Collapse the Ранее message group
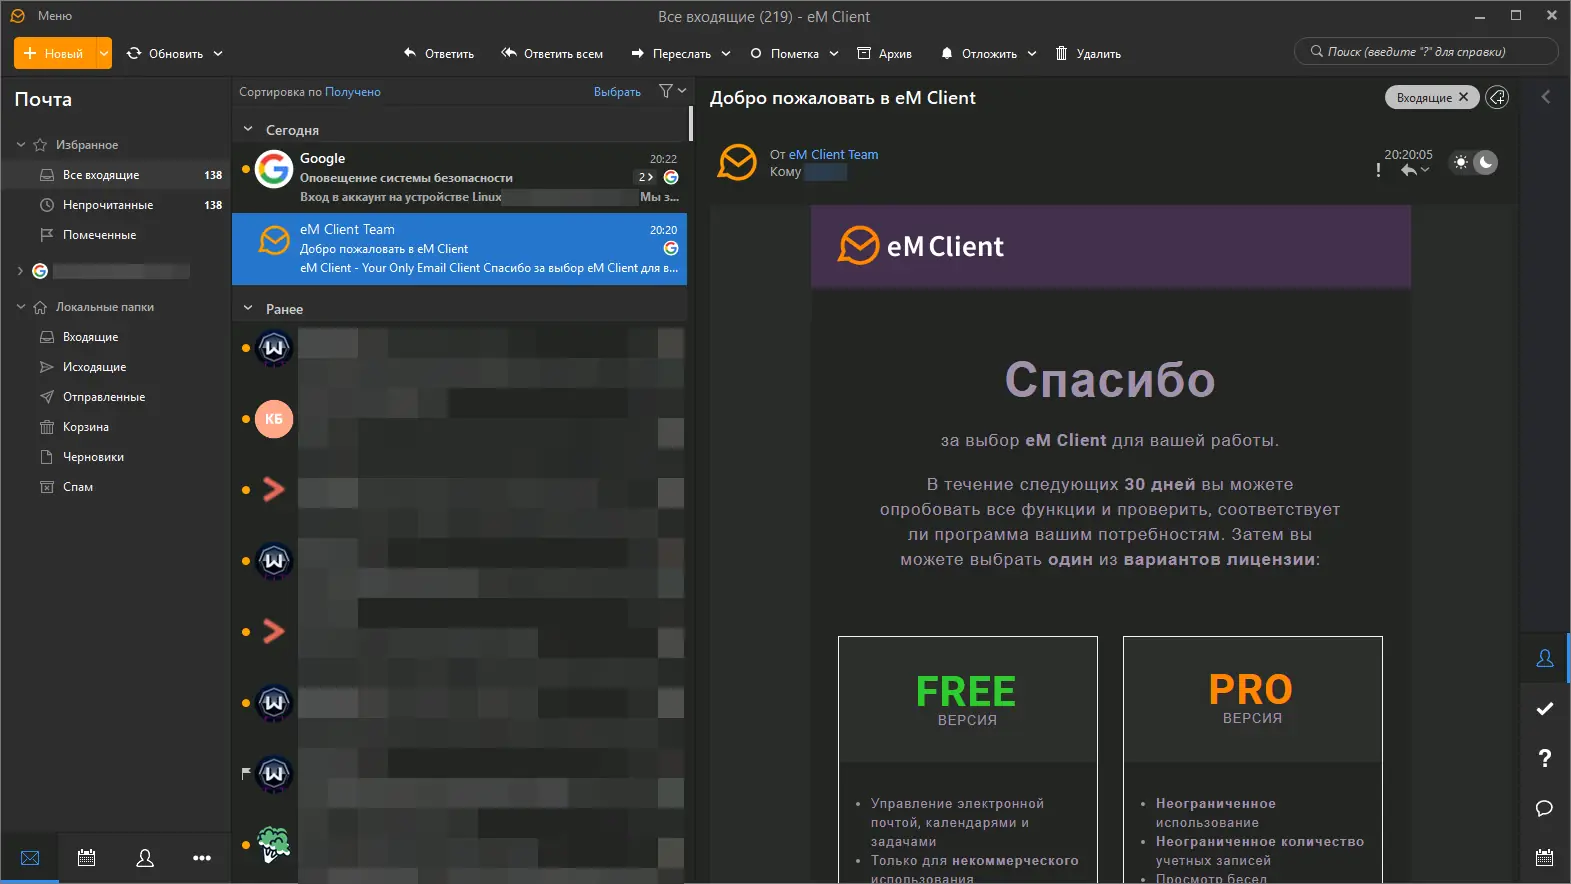Screen dimensions: 1571x884 (248, 308)
